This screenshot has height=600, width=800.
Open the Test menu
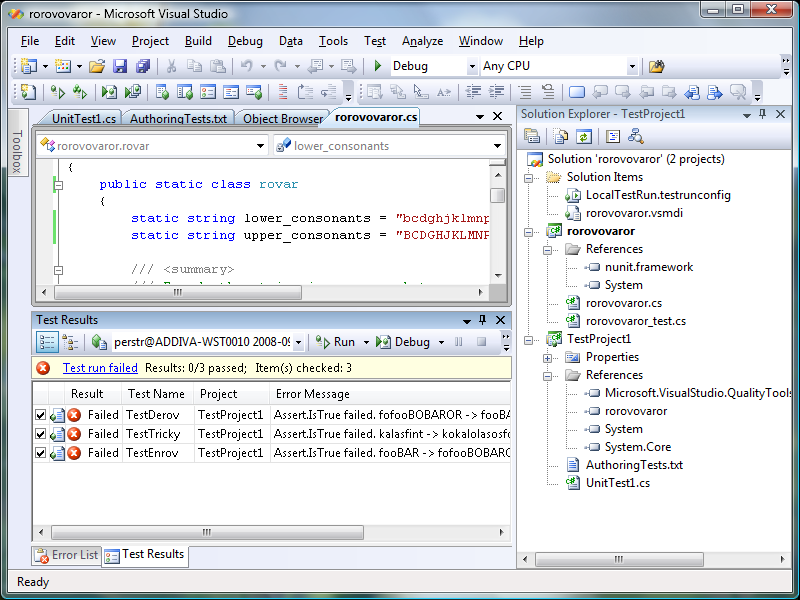[374, 41]
